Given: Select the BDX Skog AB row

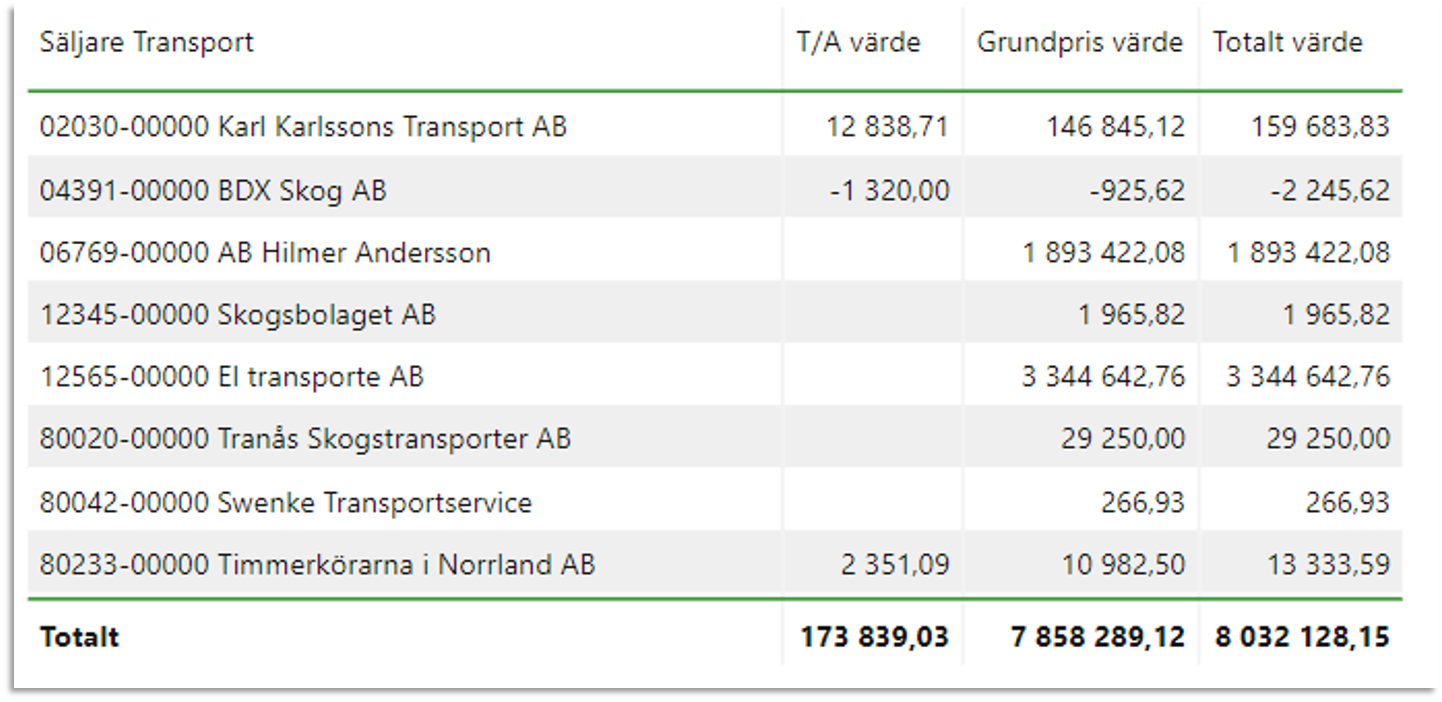Looking at the screenshot, I should pos(715,189).
